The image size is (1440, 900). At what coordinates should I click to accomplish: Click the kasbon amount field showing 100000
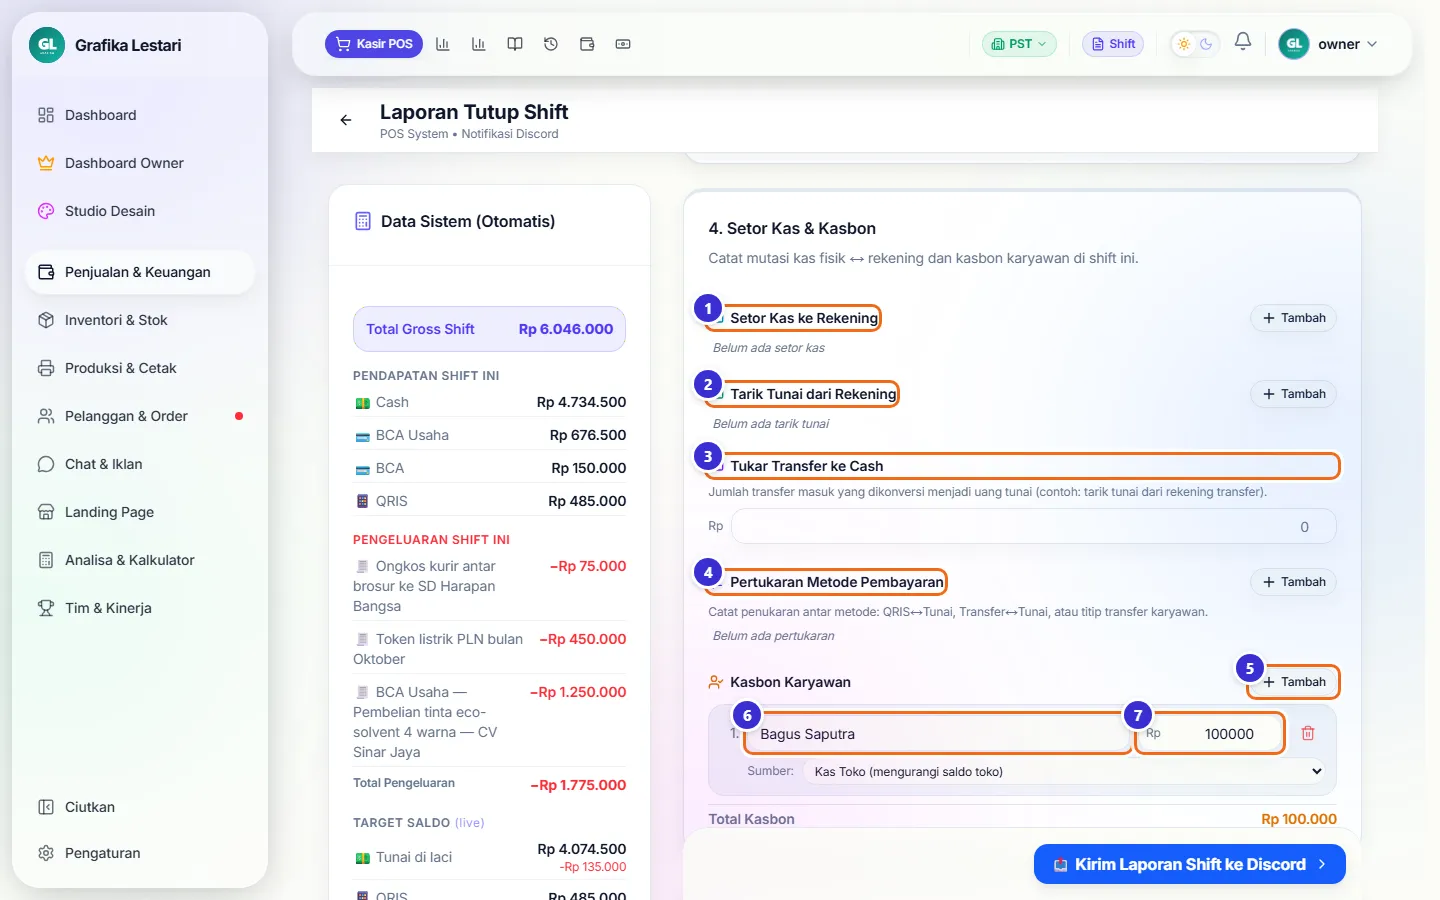[x=1210, y=734]
